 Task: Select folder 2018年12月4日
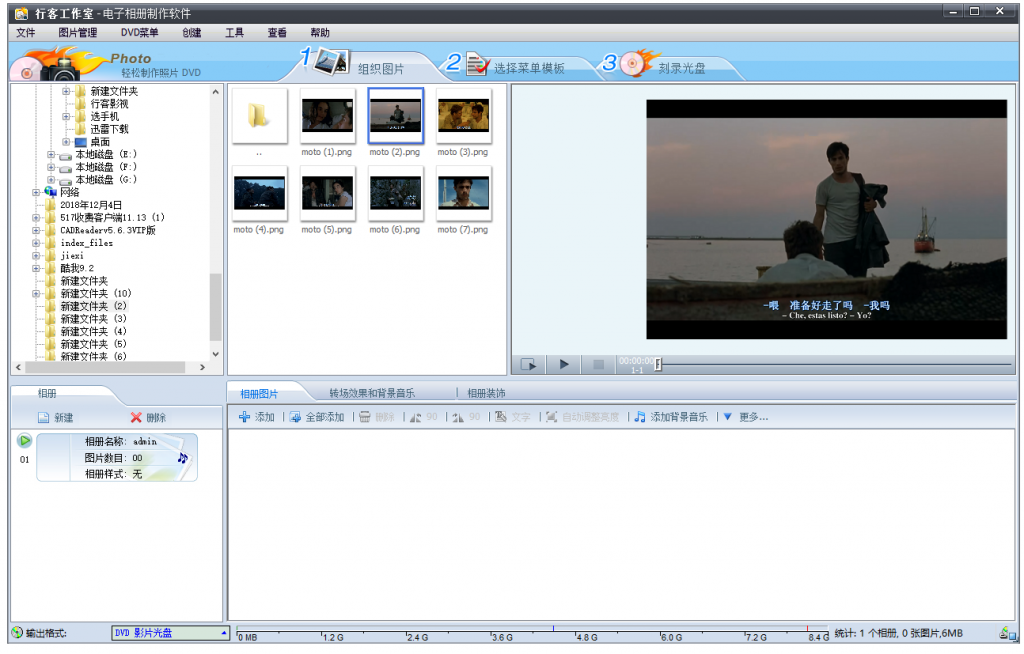pyautogui.click(x=91, y=205)
